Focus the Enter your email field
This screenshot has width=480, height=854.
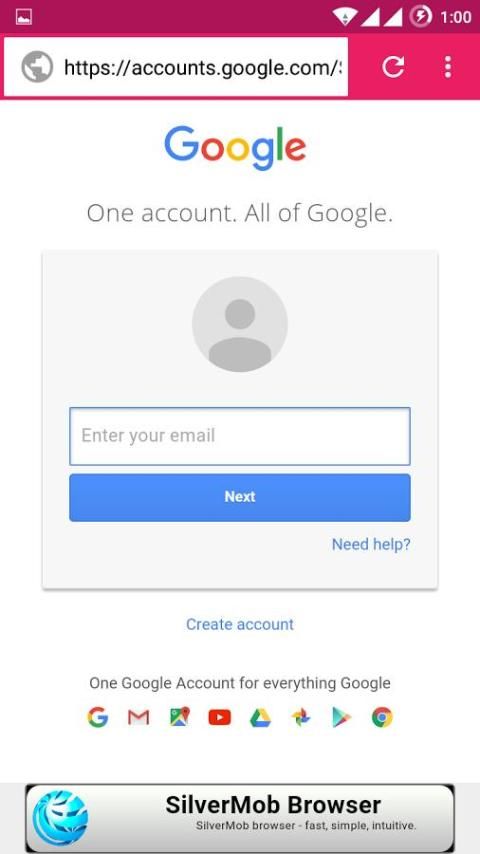(x=240, y=436)
